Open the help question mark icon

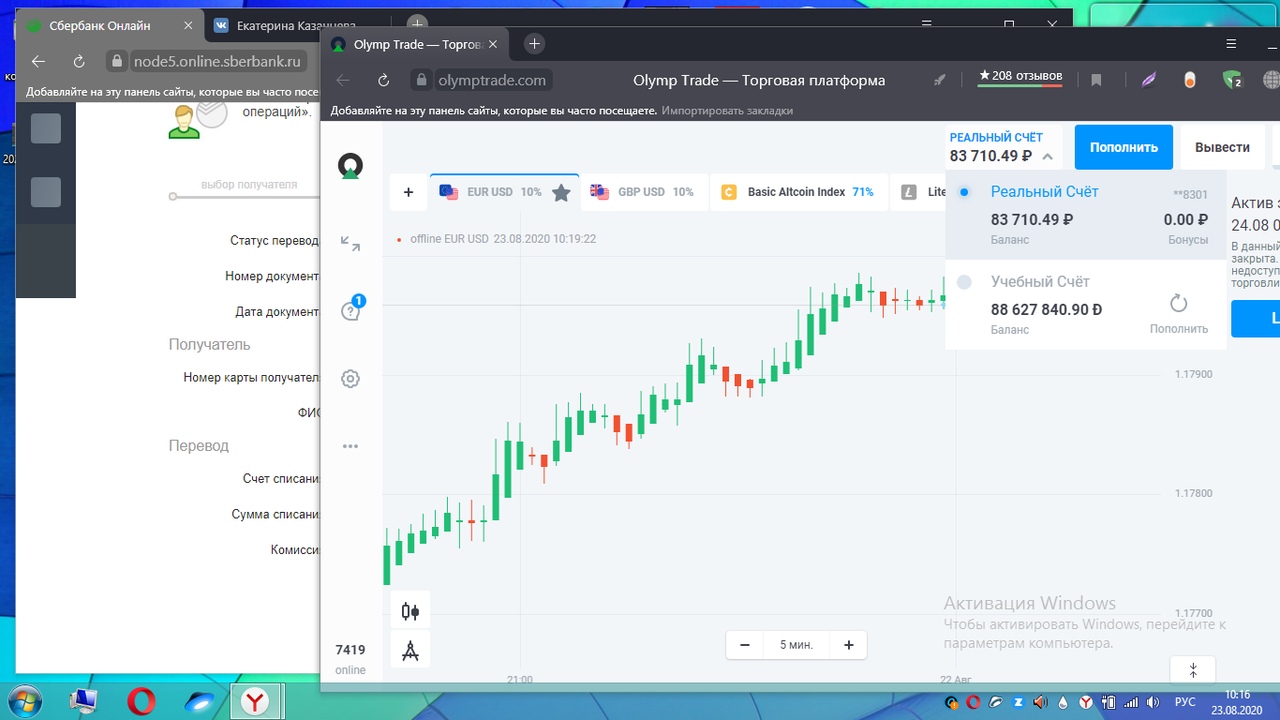pos(350,311)
